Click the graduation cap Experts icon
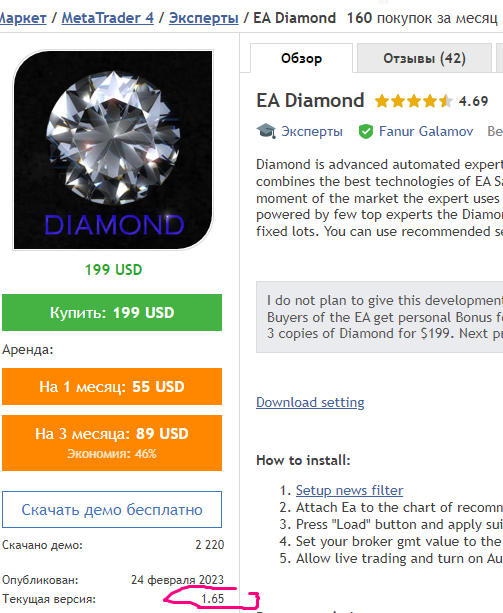The image size is (503, 613). click(267, 131)
